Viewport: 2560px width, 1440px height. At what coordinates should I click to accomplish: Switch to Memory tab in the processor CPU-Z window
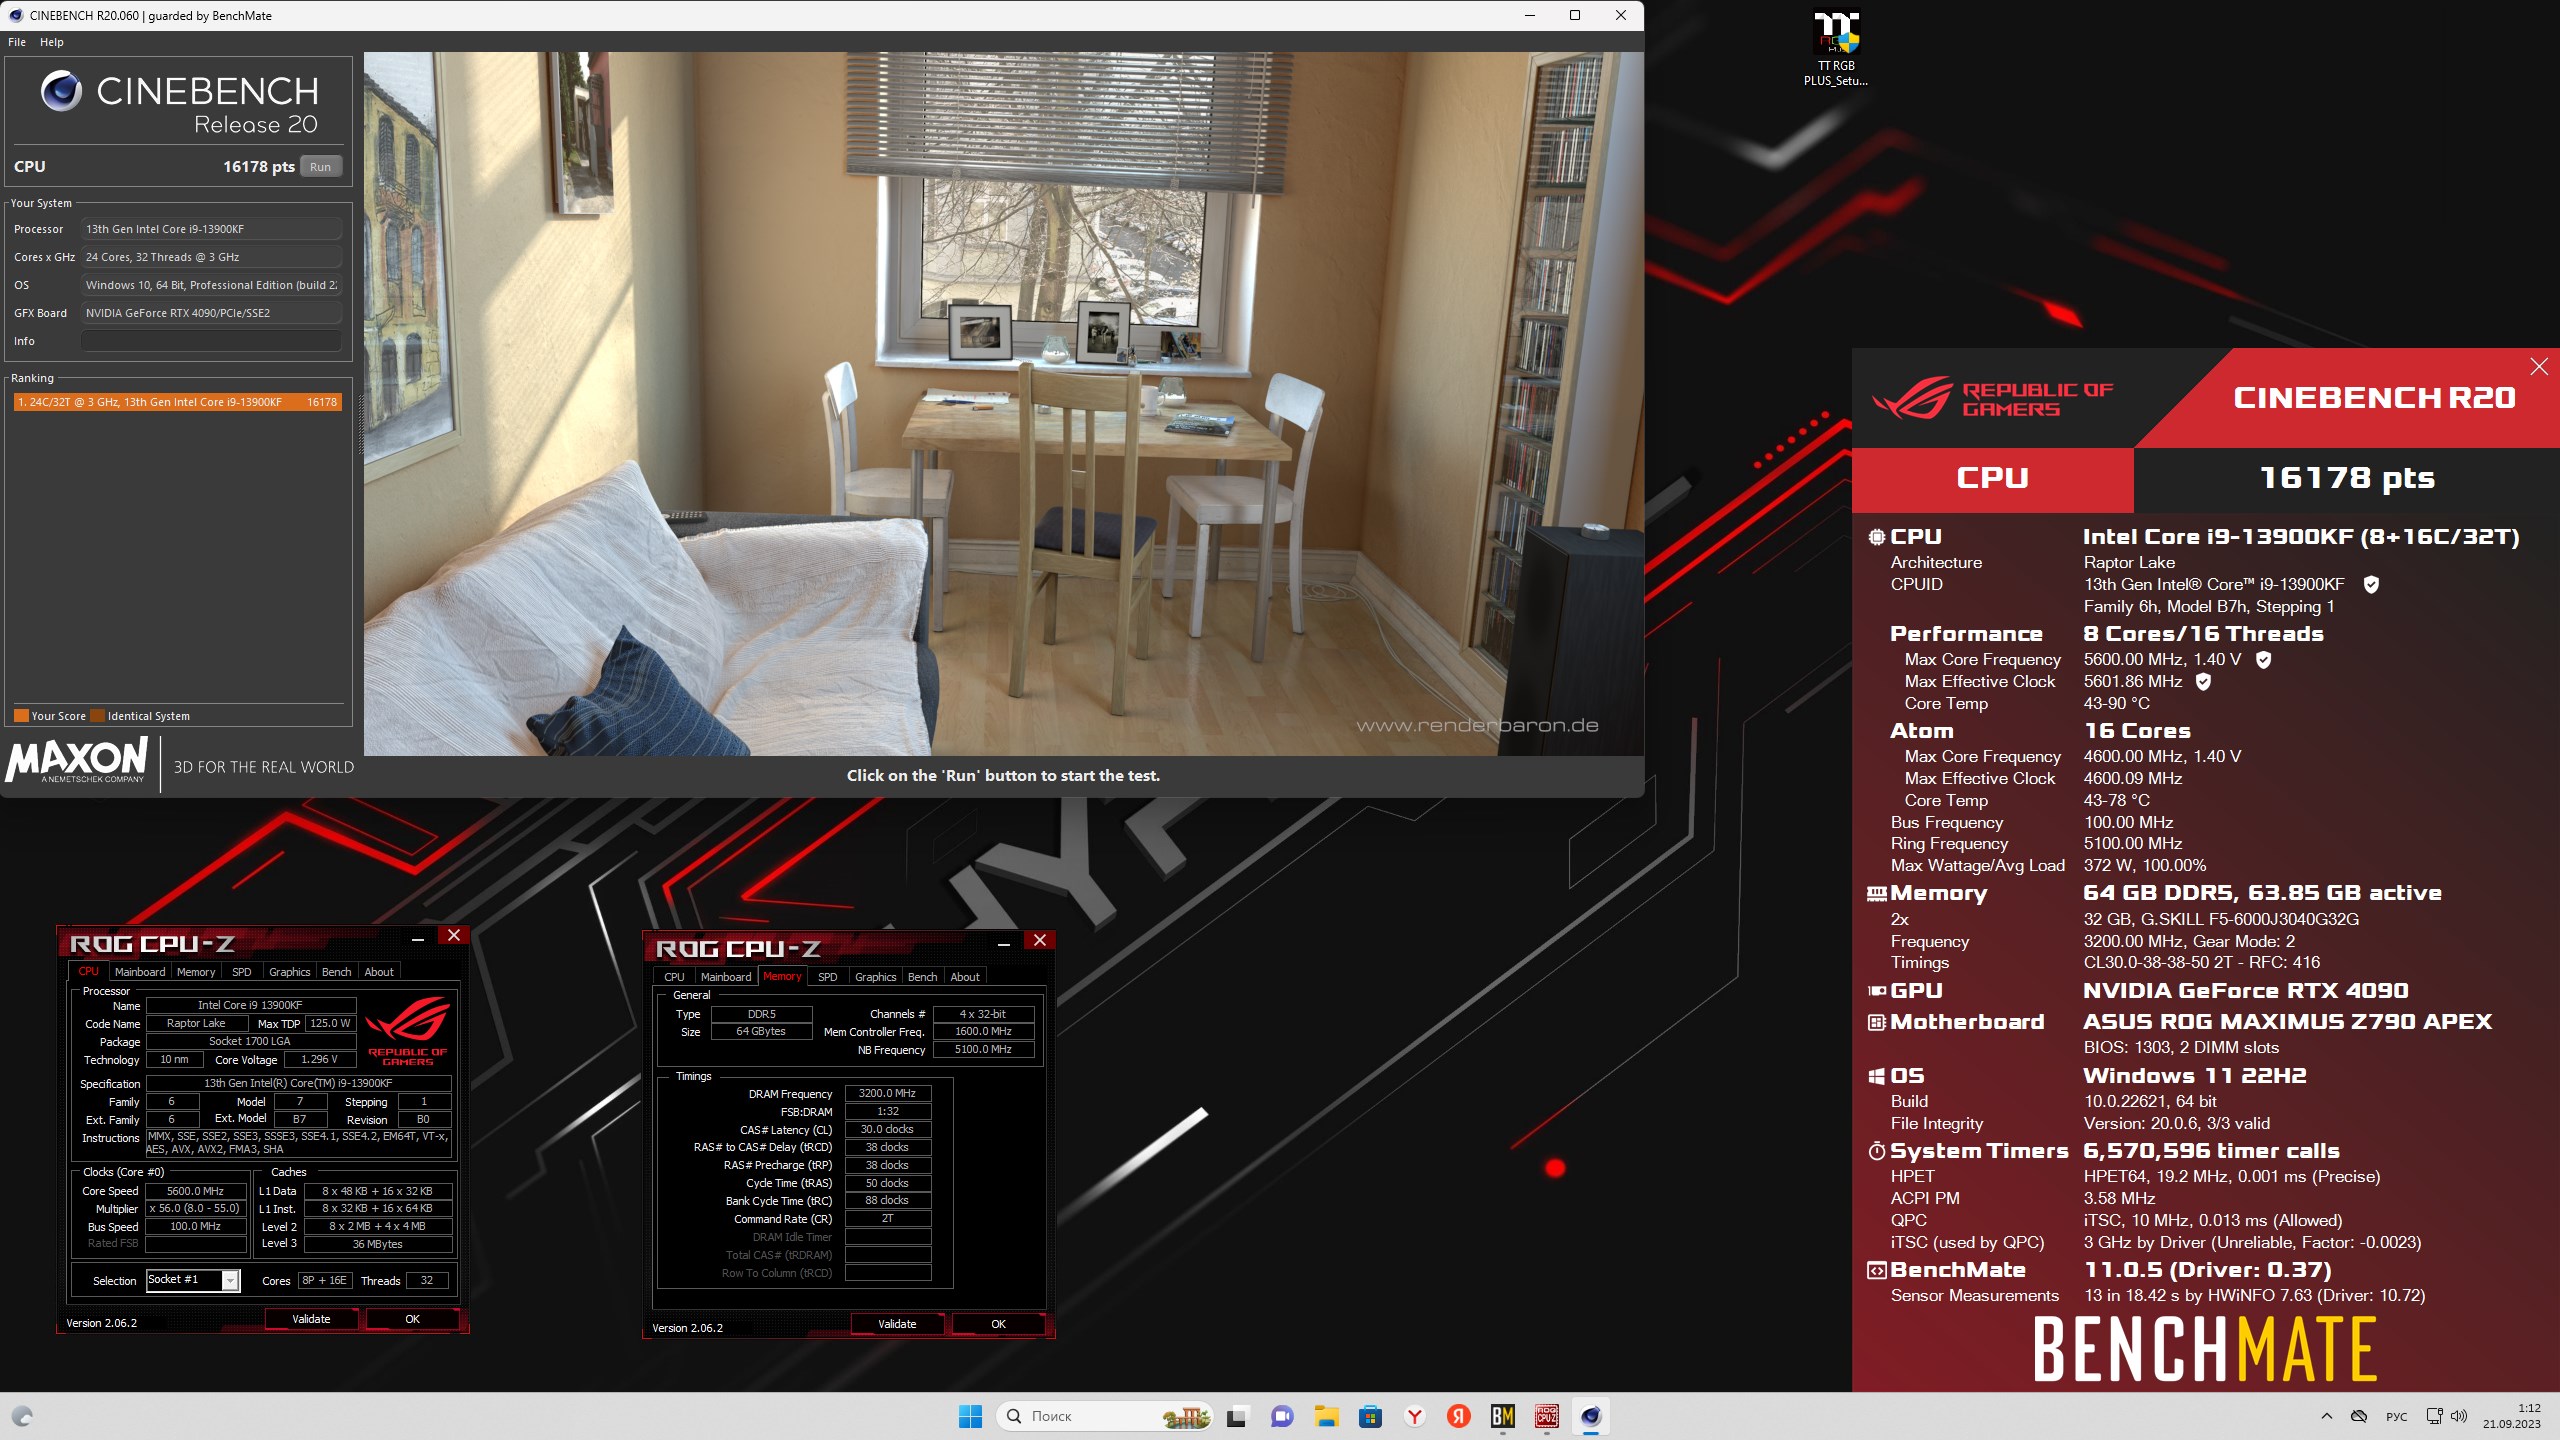click(196, 972)
